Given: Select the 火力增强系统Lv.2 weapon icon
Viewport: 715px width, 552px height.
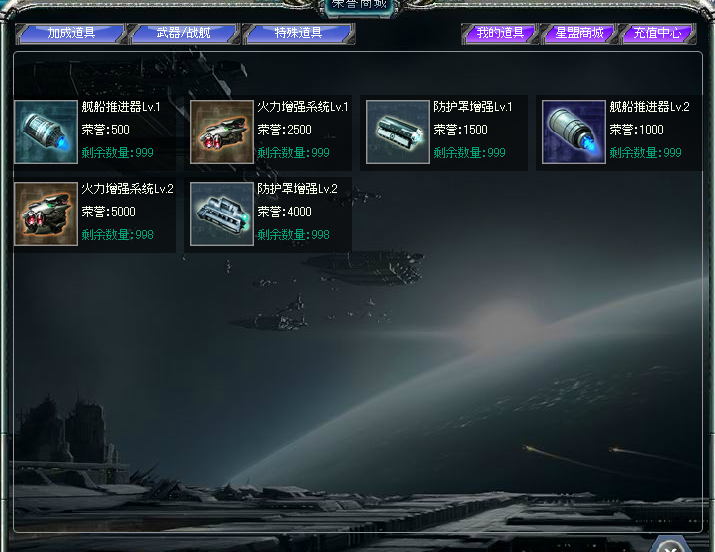Looking at the screenshot, I should [x=46, y=214].
